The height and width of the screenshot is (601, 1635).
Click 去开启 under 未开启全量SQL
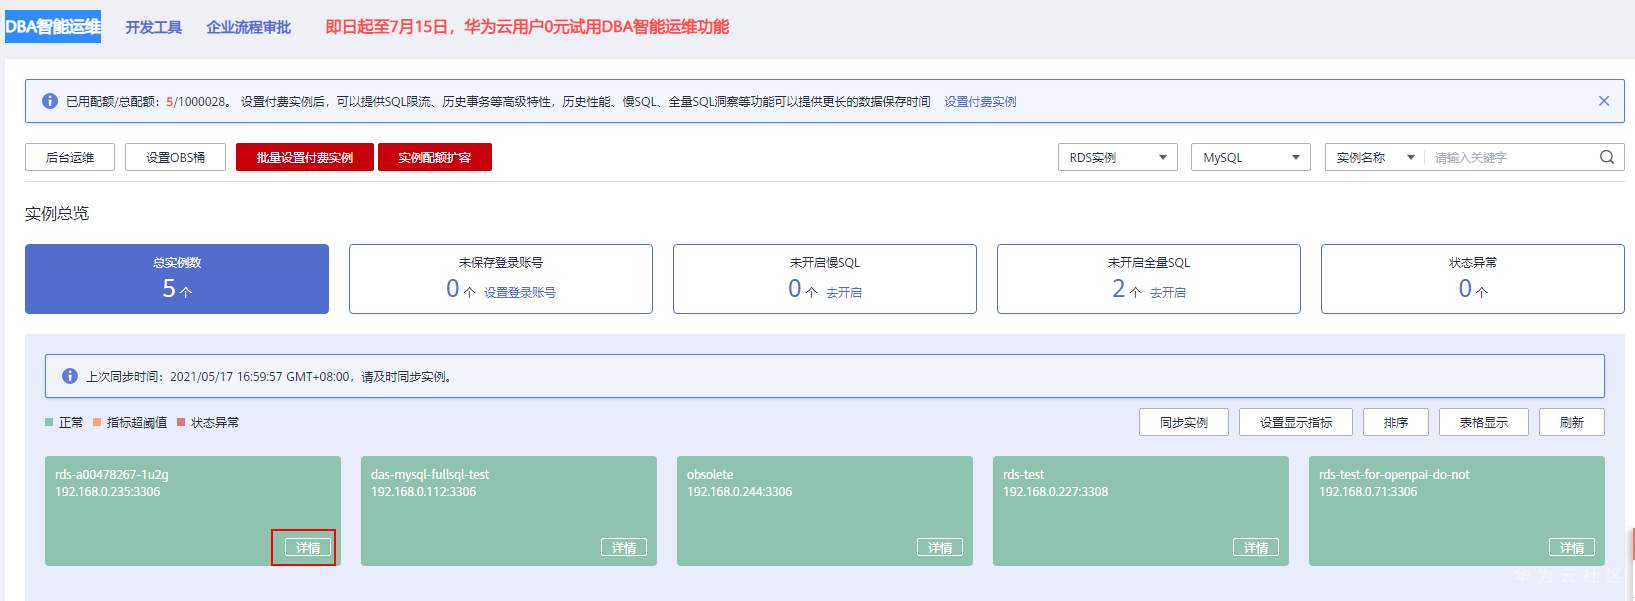[x=1168, y=292]
